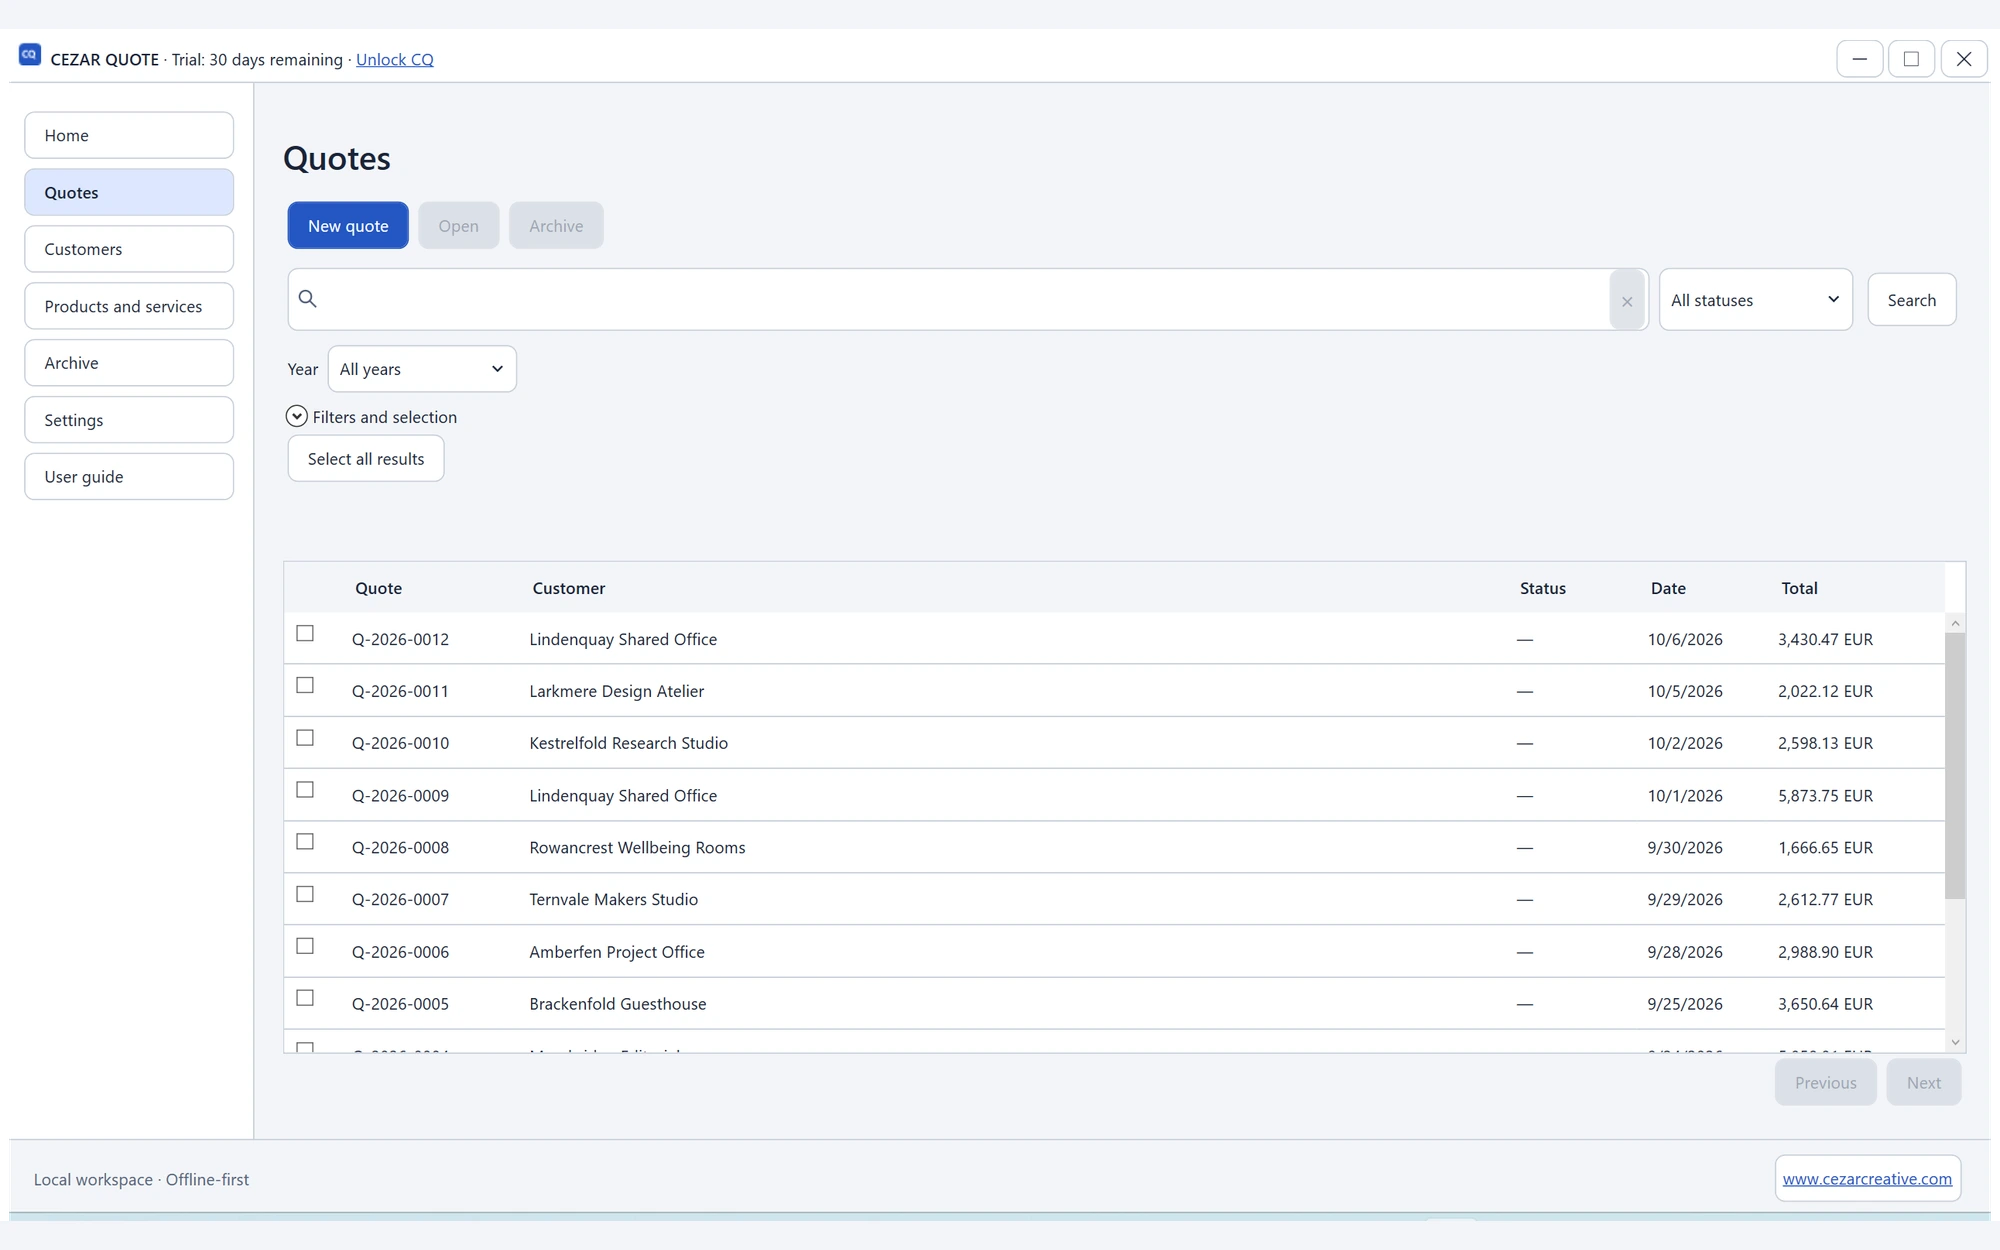Tick the Brackenfold Guesthouse row checkbox
Viewport: 2000px width, 1250px height.
305,998
